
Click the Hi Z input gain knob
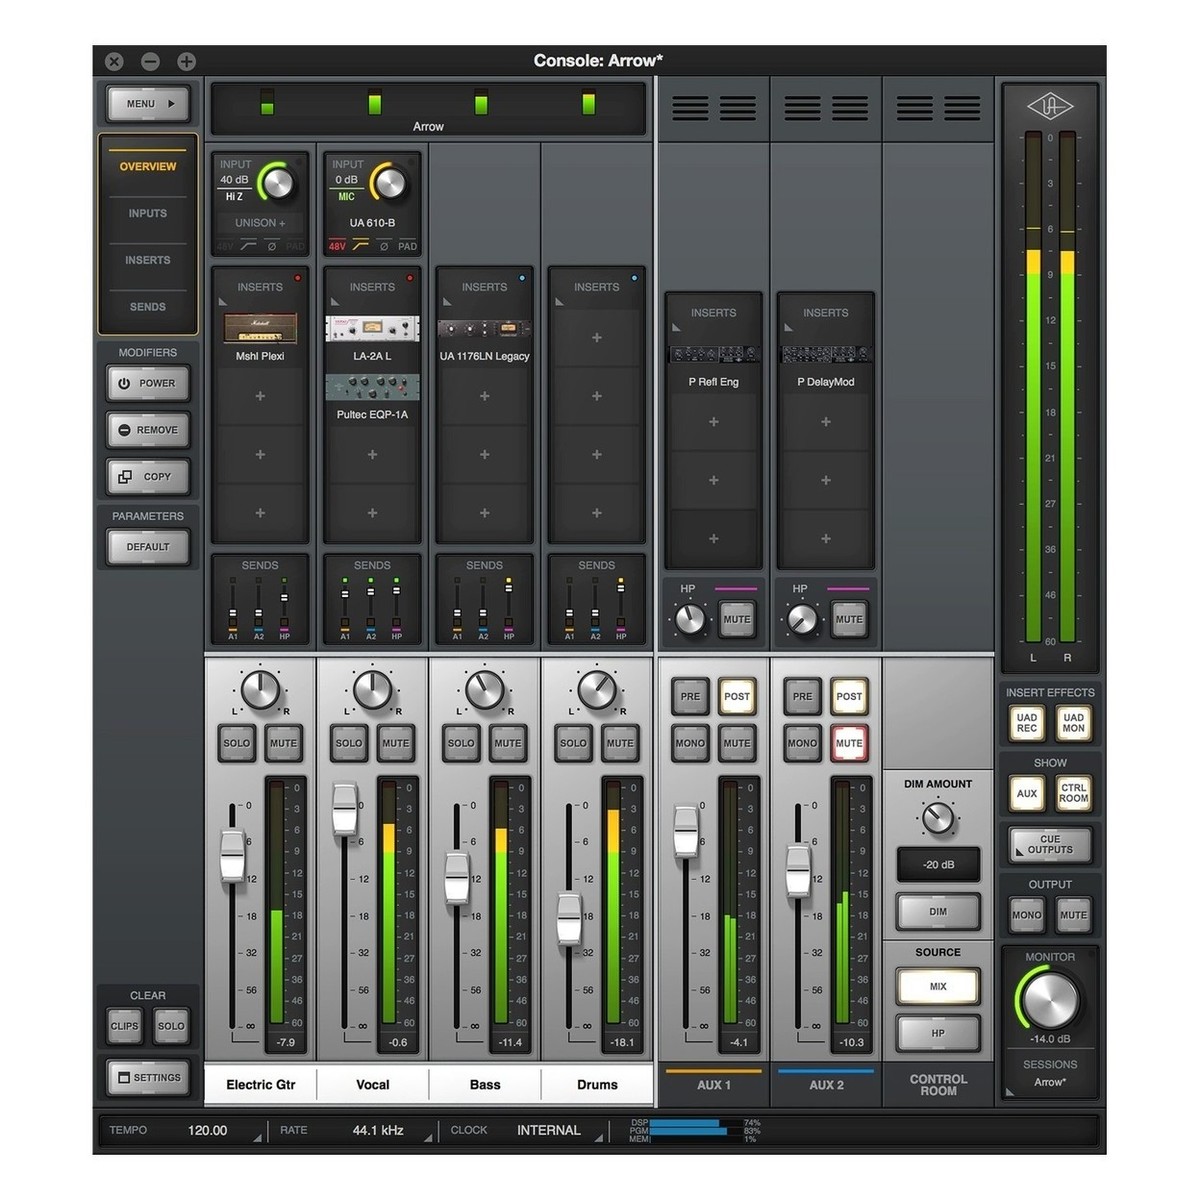point(277,183)
